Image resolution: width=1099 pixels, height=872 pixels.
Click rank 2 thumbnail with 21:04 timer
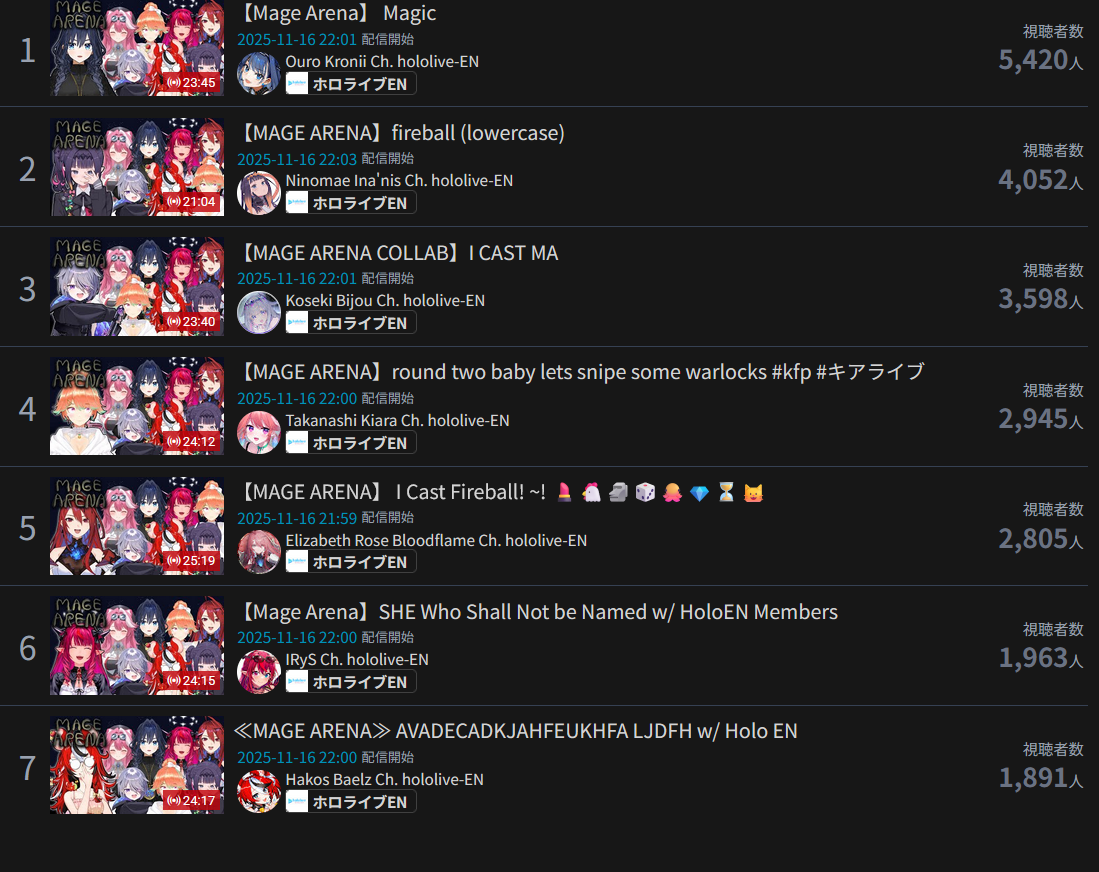[137, 167]
